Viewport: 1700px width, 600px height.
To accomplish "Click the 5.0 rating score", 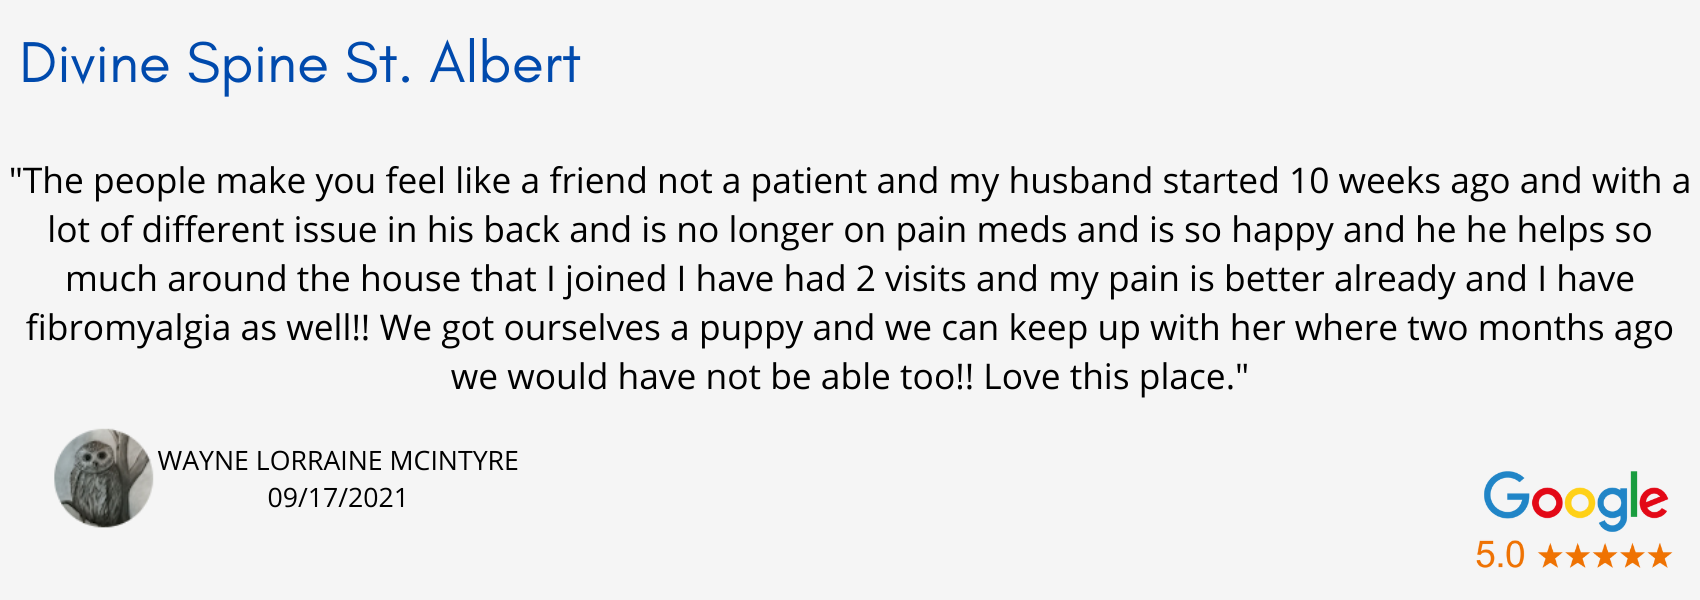I will [1499, 555].
